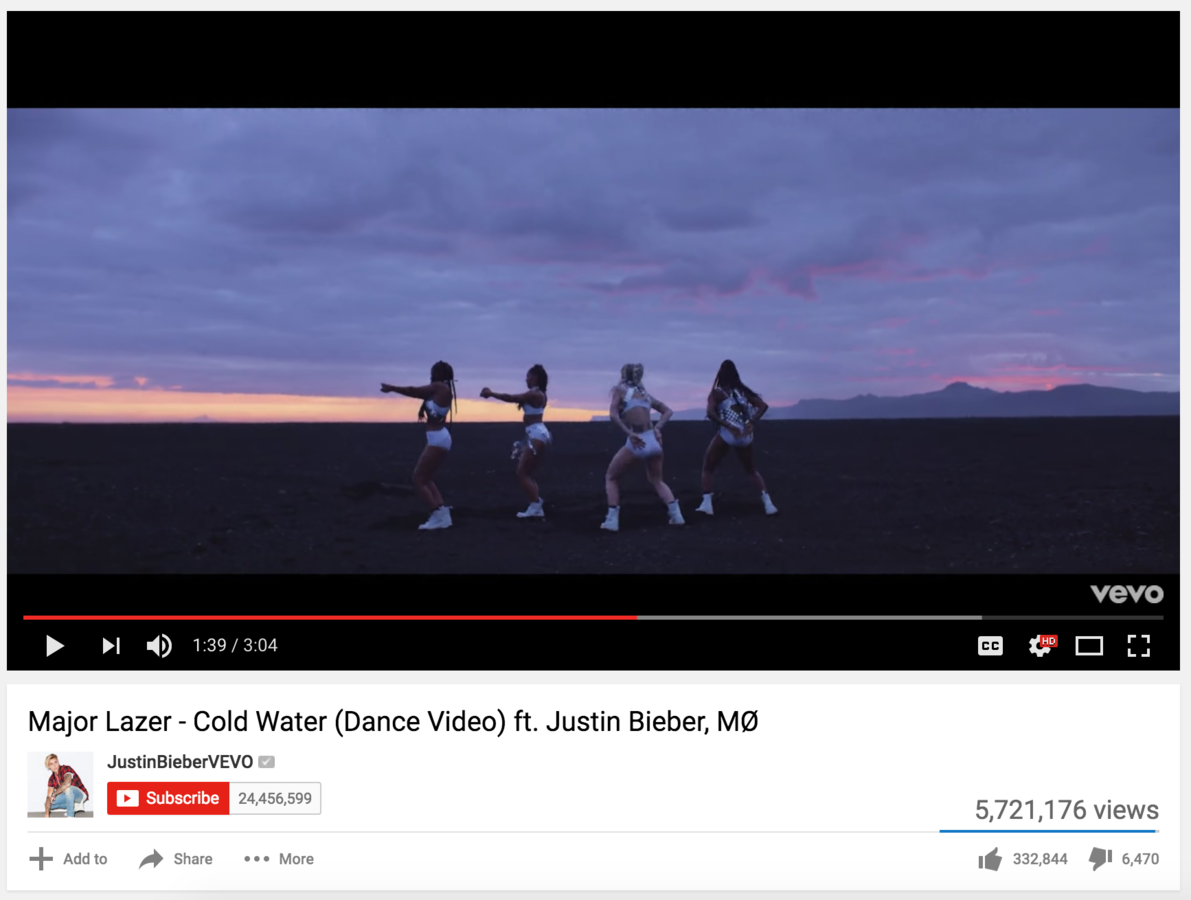Play the paused video
The height and width of the screenshot is (900, 1191).
click(x=55, y=646)
